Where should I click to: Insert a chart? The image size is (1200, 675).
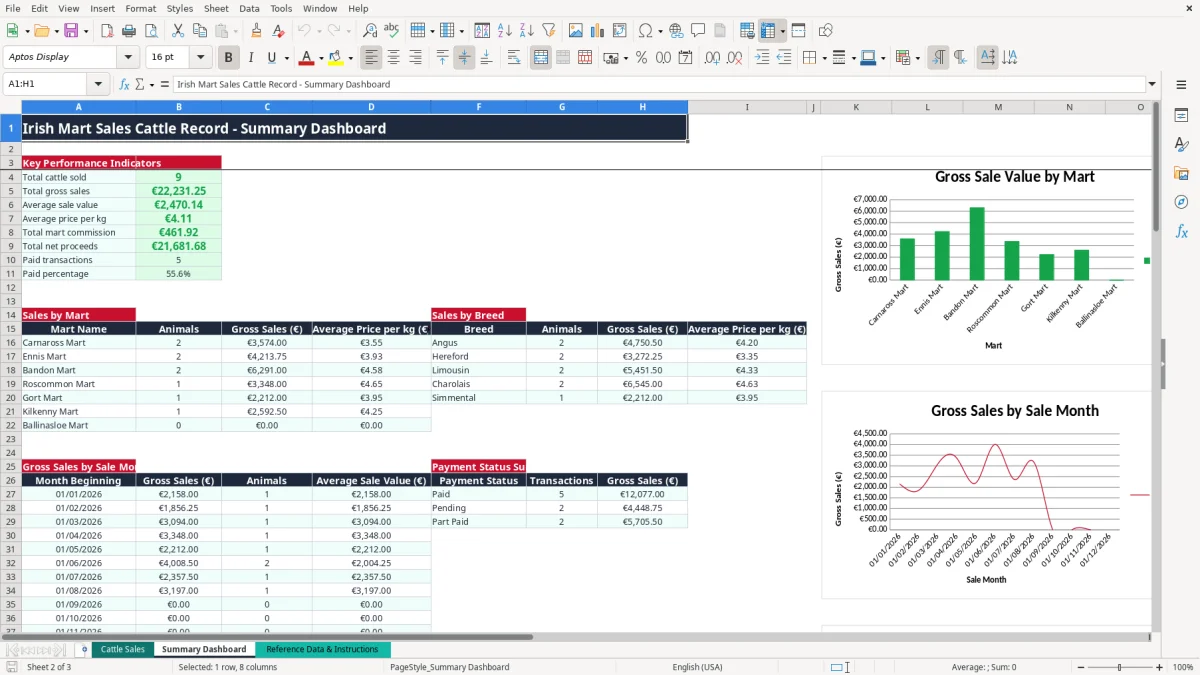(597, 31)
